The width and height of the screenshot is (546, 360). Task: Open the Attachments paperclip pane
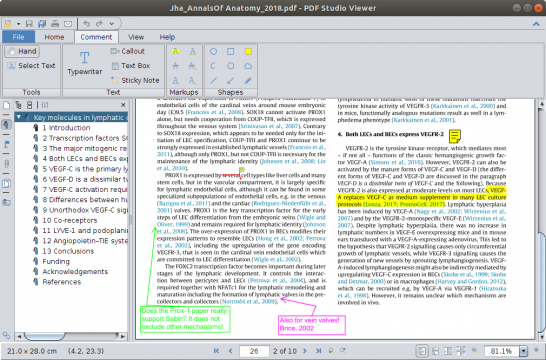tap(6, 164)
